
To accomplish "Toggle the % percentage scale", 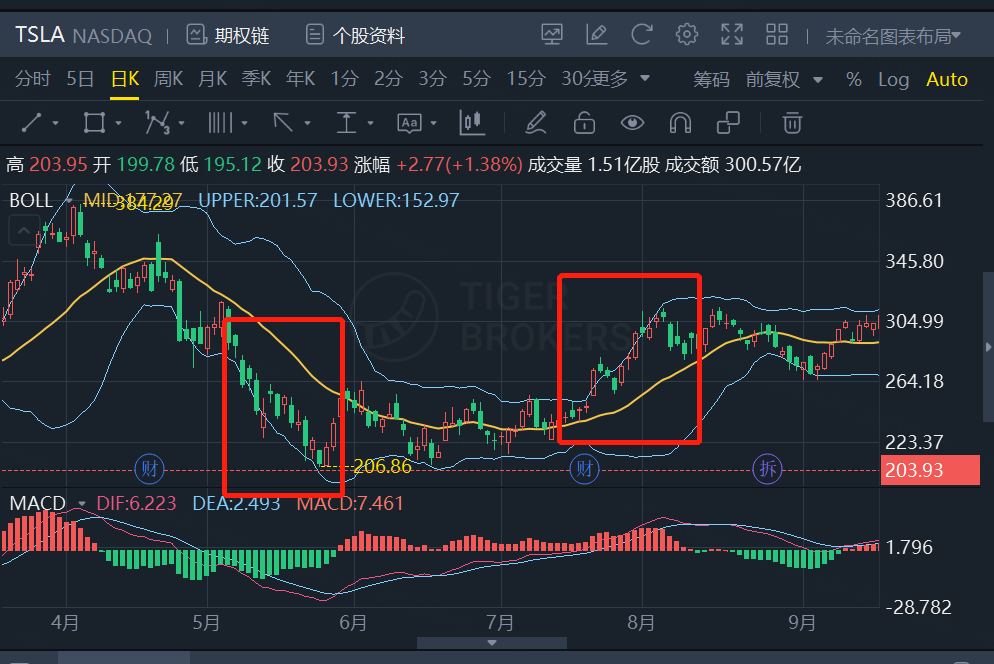I will coord(853,79).
